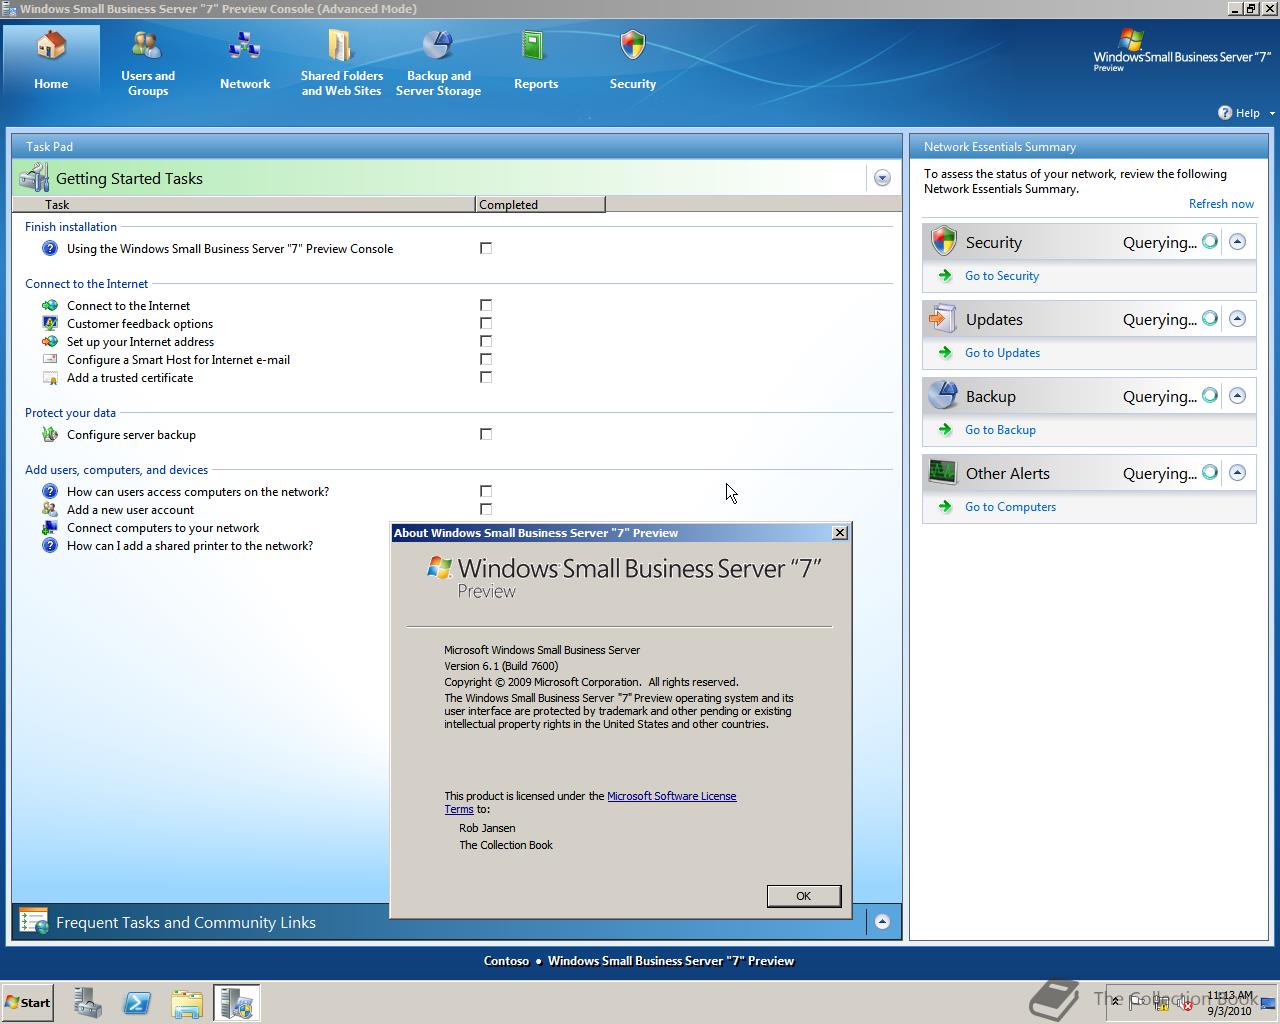Click Refresh now link

[x=1221, y=203]
